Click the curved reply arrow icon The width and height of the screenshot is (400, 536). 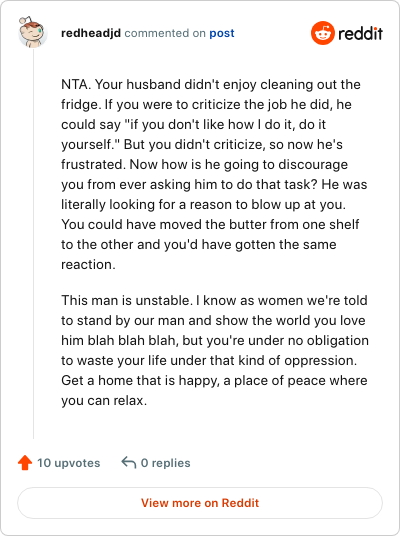point(129,463)
